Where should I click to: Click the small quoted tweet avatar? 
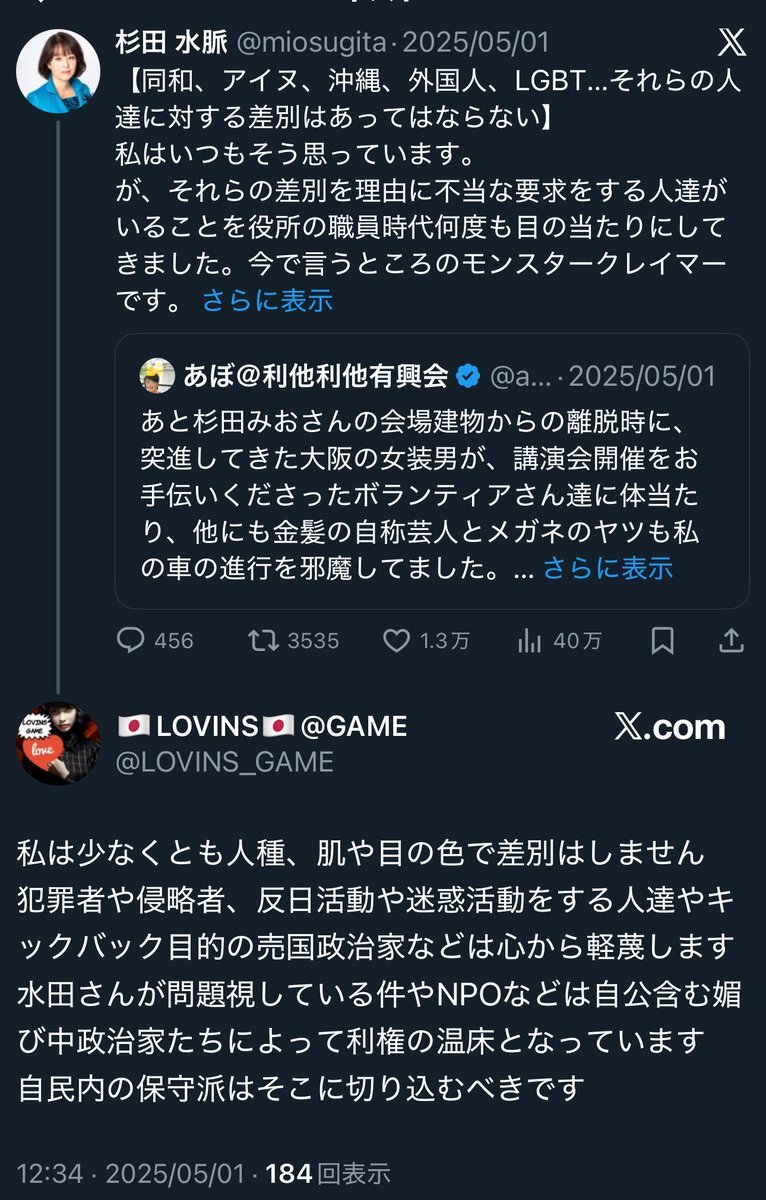click(158, 375)
